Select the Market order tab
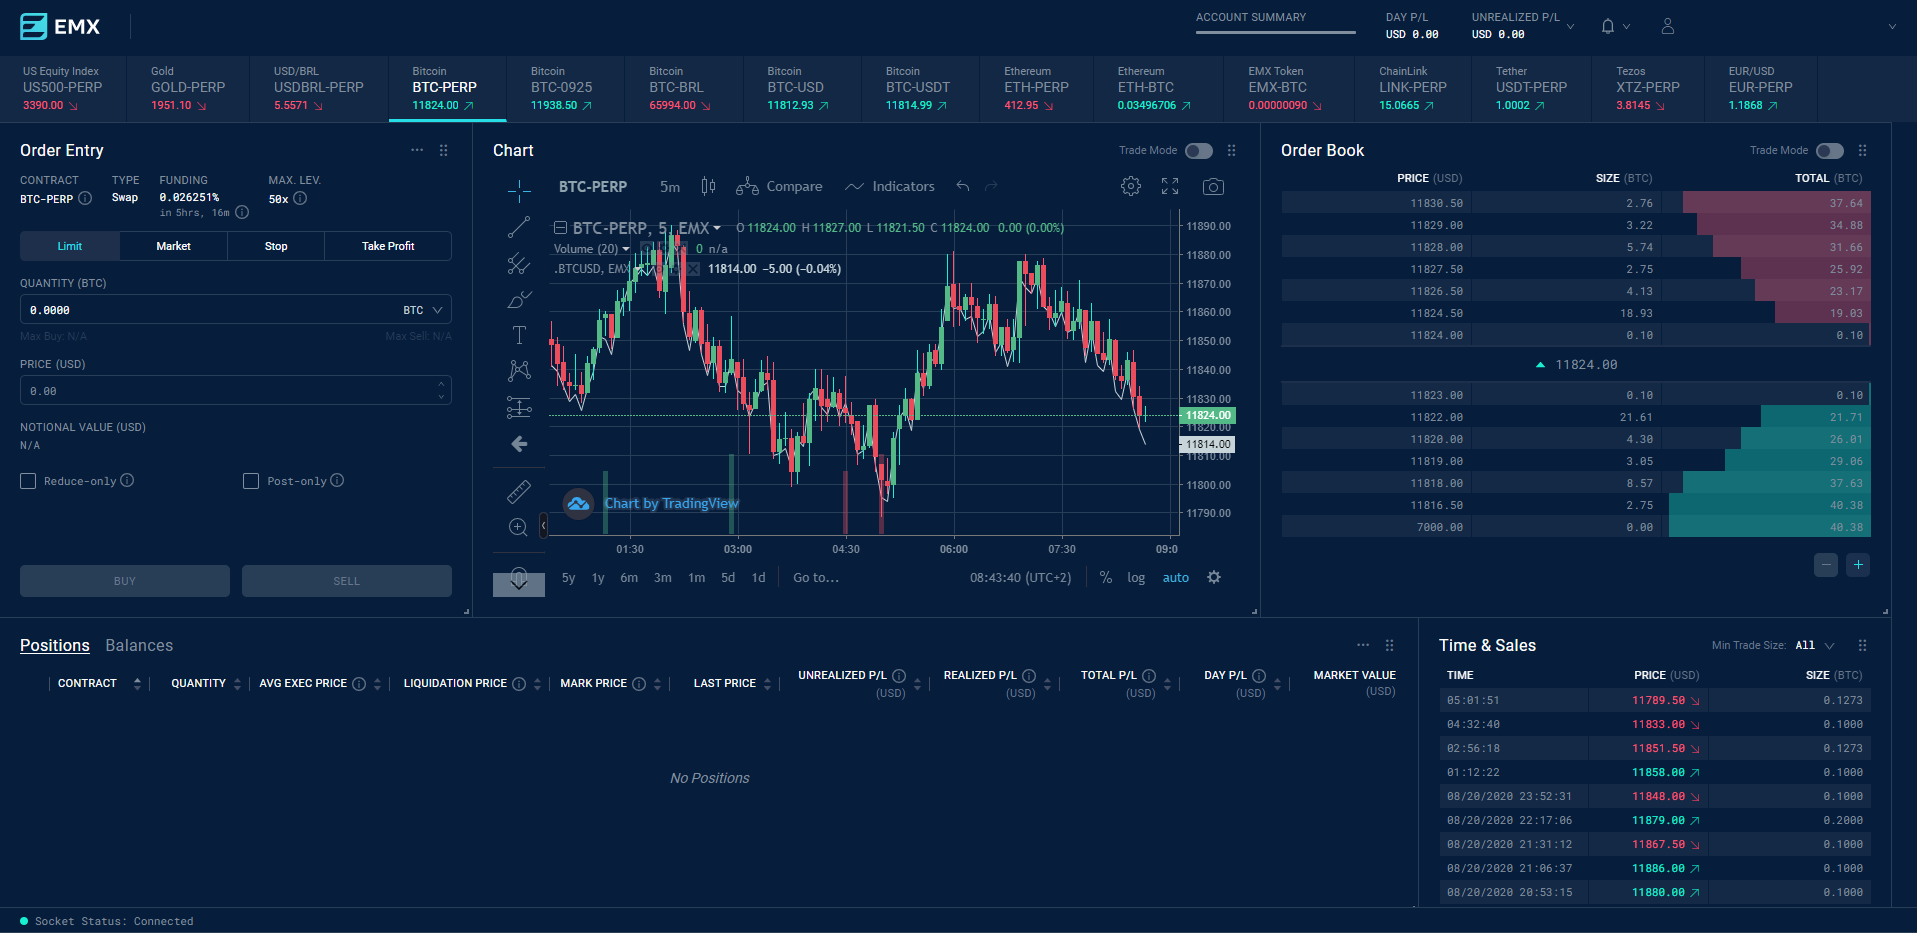 click(x=174, y=246)
